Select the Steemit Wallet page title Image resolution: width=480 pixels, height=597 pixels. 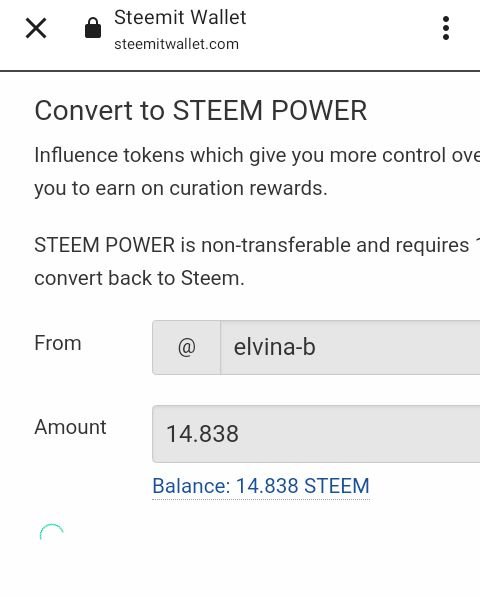coord(180,18)
